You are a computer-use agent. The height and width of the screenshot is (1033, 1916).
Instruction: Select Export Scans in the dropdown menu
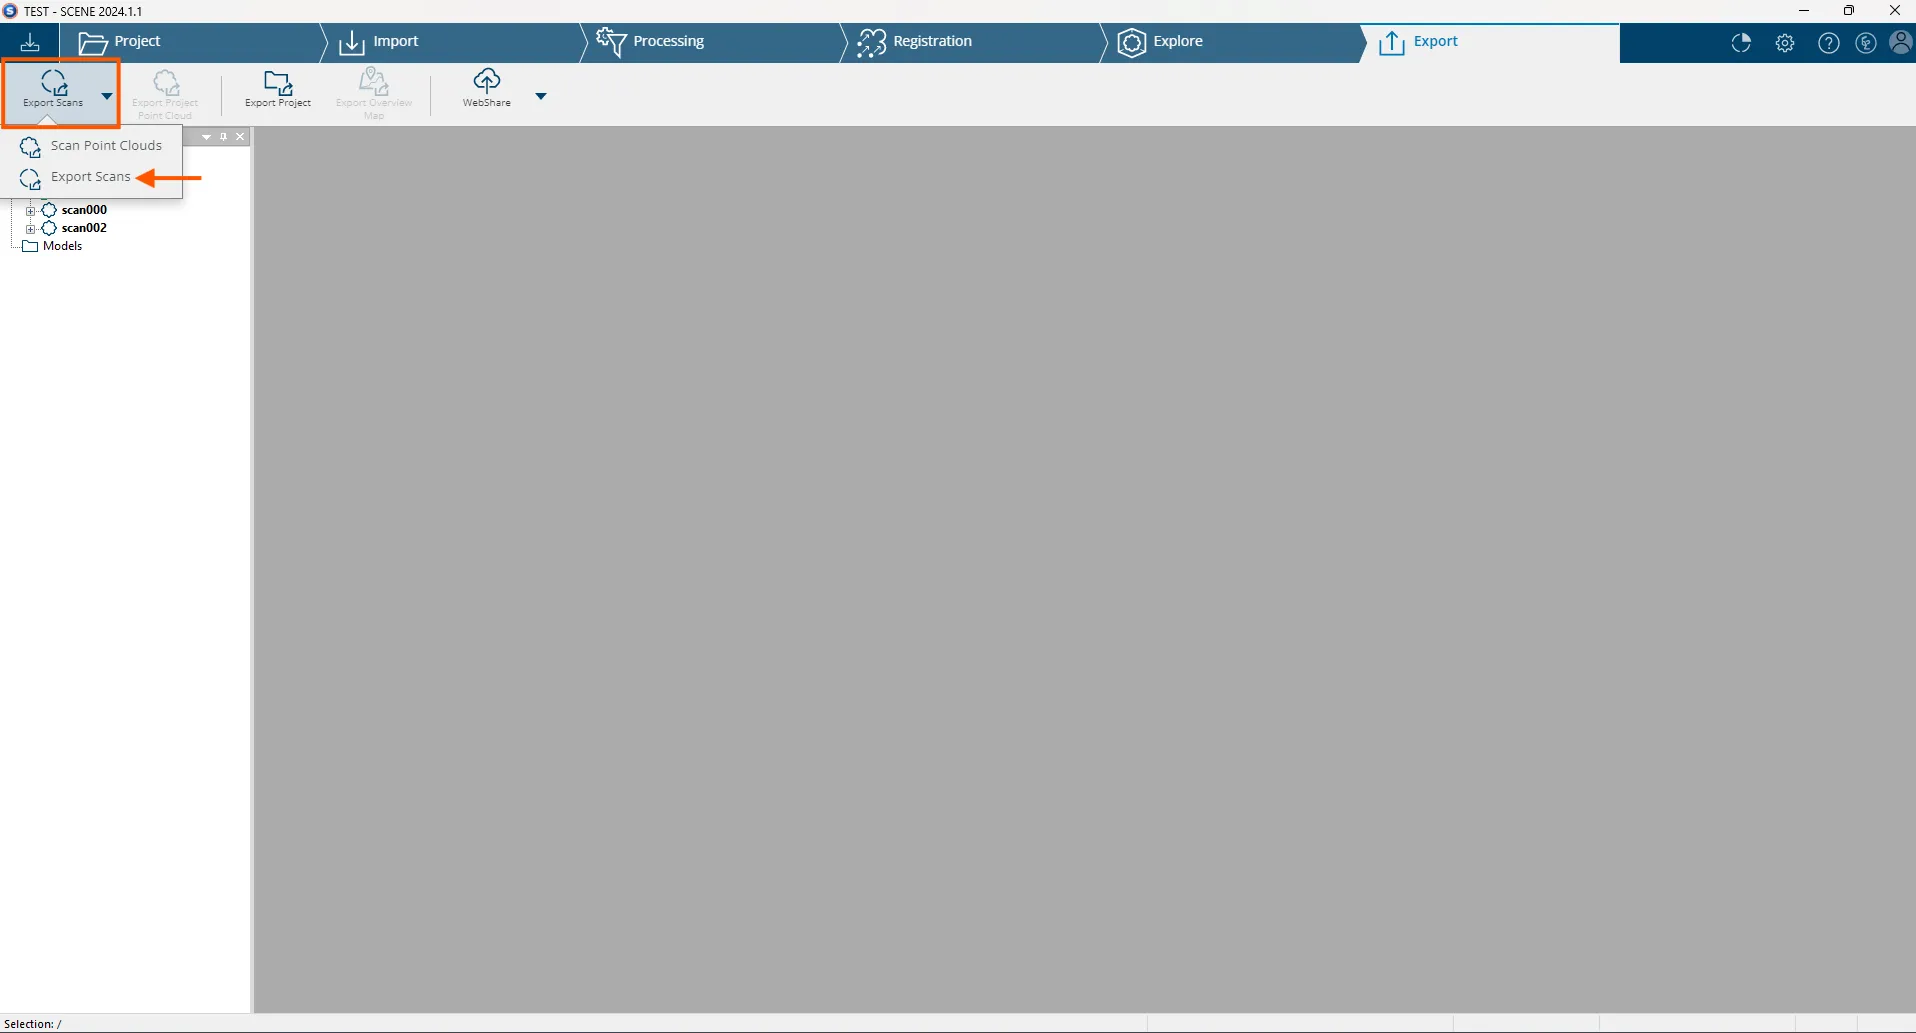coord(90,177)
